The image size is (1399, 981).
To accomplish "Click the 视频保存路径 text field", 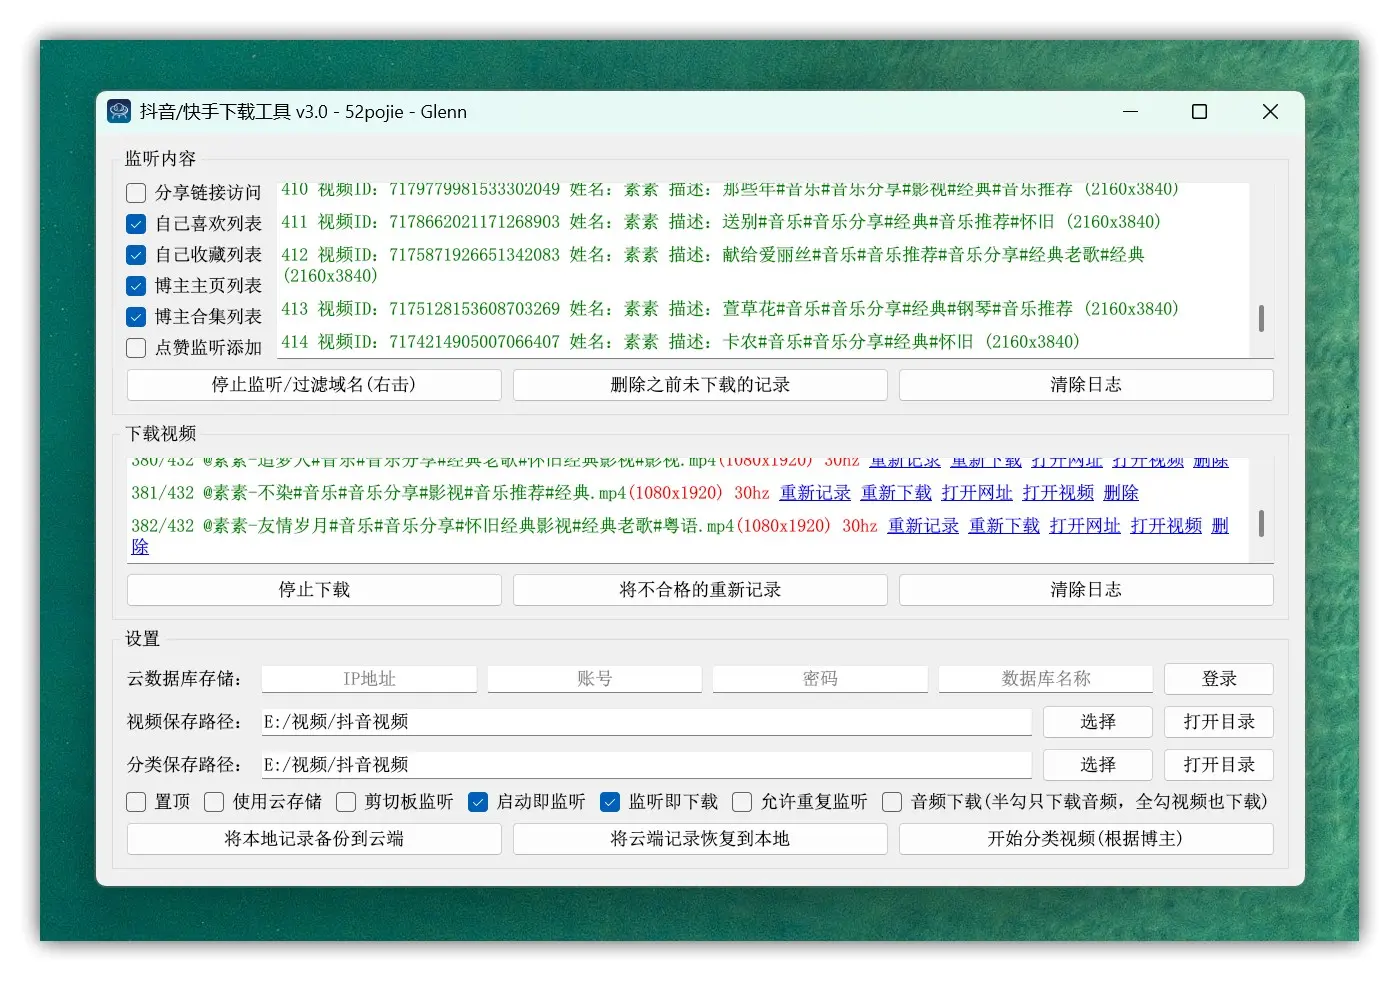I will coord(646,722).
